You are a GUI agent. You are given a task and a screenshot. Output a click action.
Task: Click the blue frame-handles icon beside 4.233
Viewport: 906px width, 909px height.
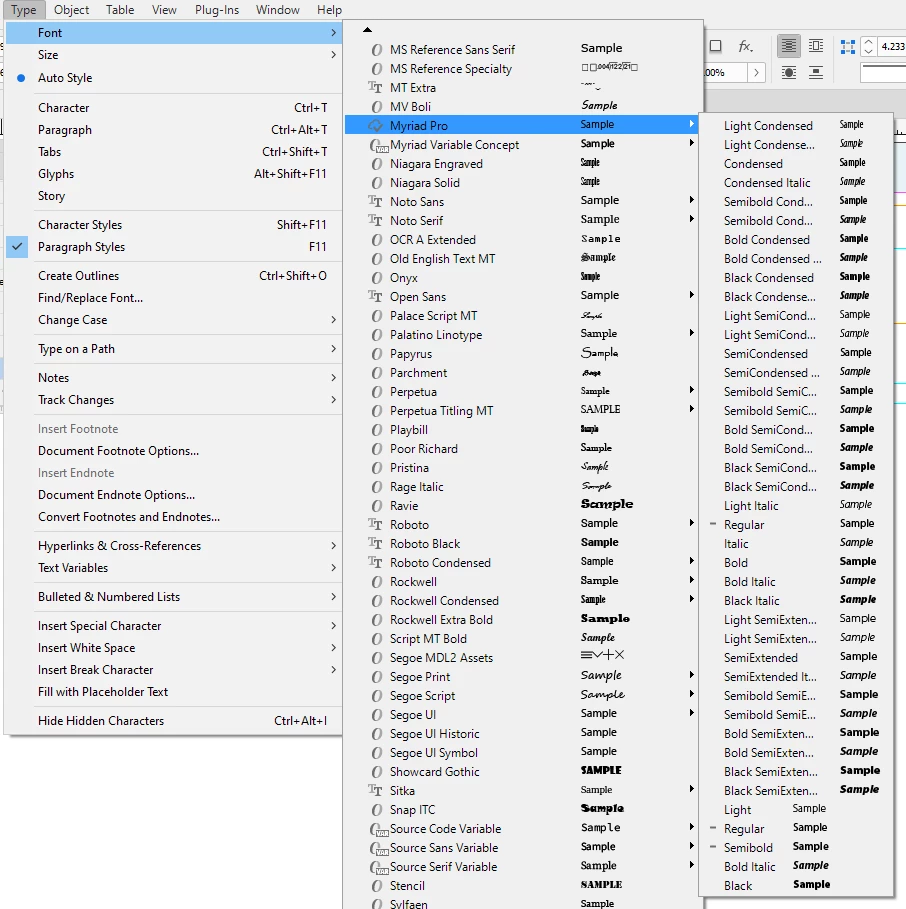[x=847, y=46]
